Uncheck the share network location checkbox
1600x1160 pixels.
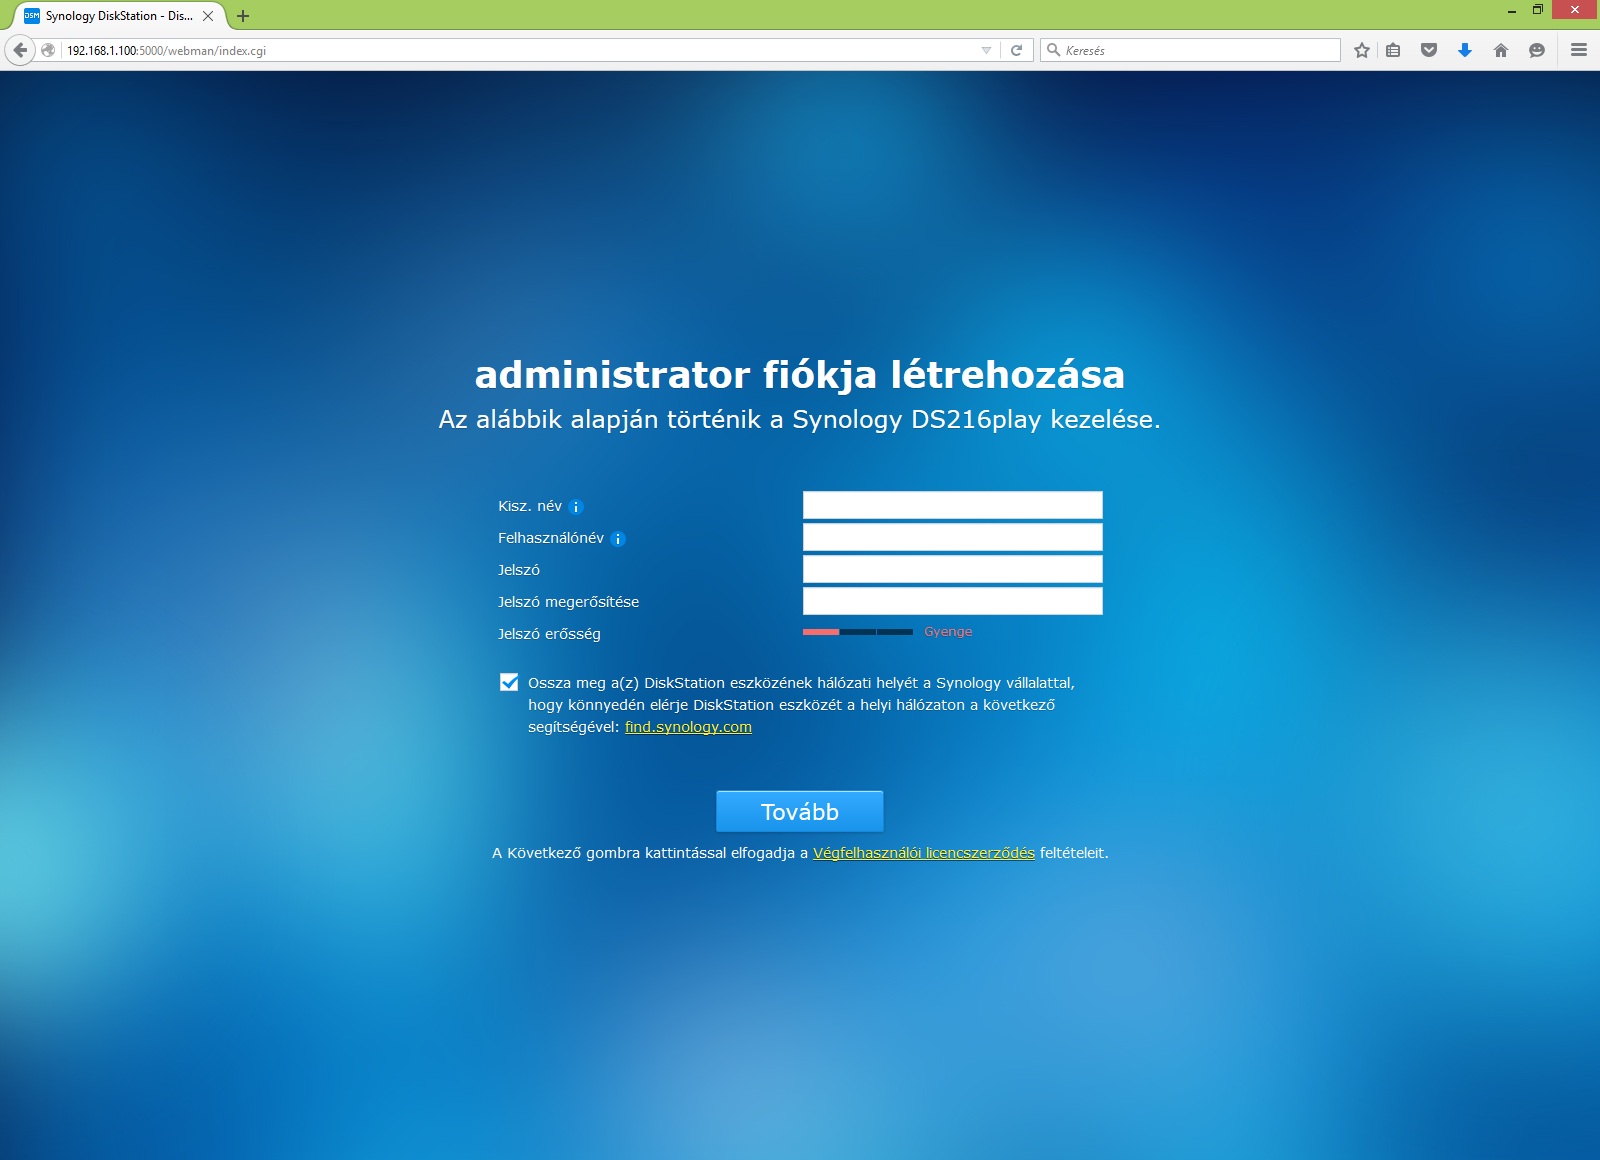click(509, 682)
